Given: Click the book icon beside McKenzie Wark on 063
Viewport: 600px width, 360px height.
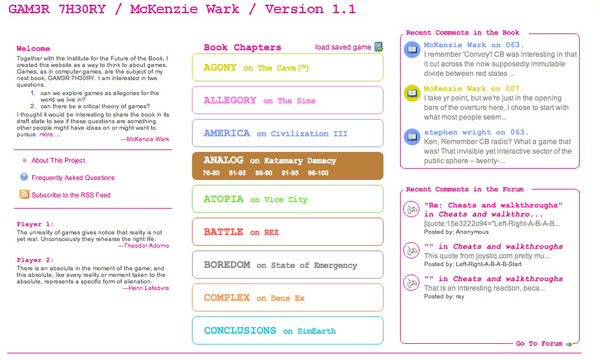Looking at the screenshot, I should [x=412, y=50].
